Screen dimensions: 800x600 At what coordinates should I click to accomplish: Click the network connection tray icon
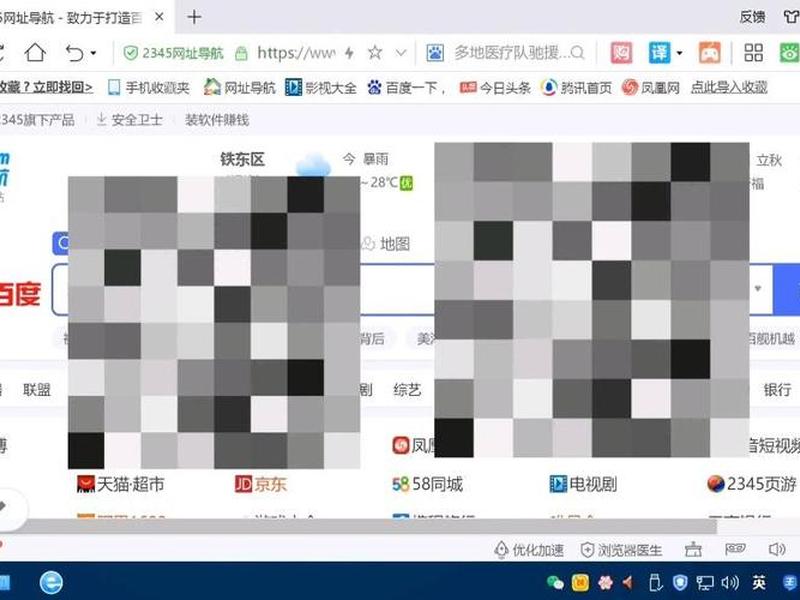(x=705, y=582)
